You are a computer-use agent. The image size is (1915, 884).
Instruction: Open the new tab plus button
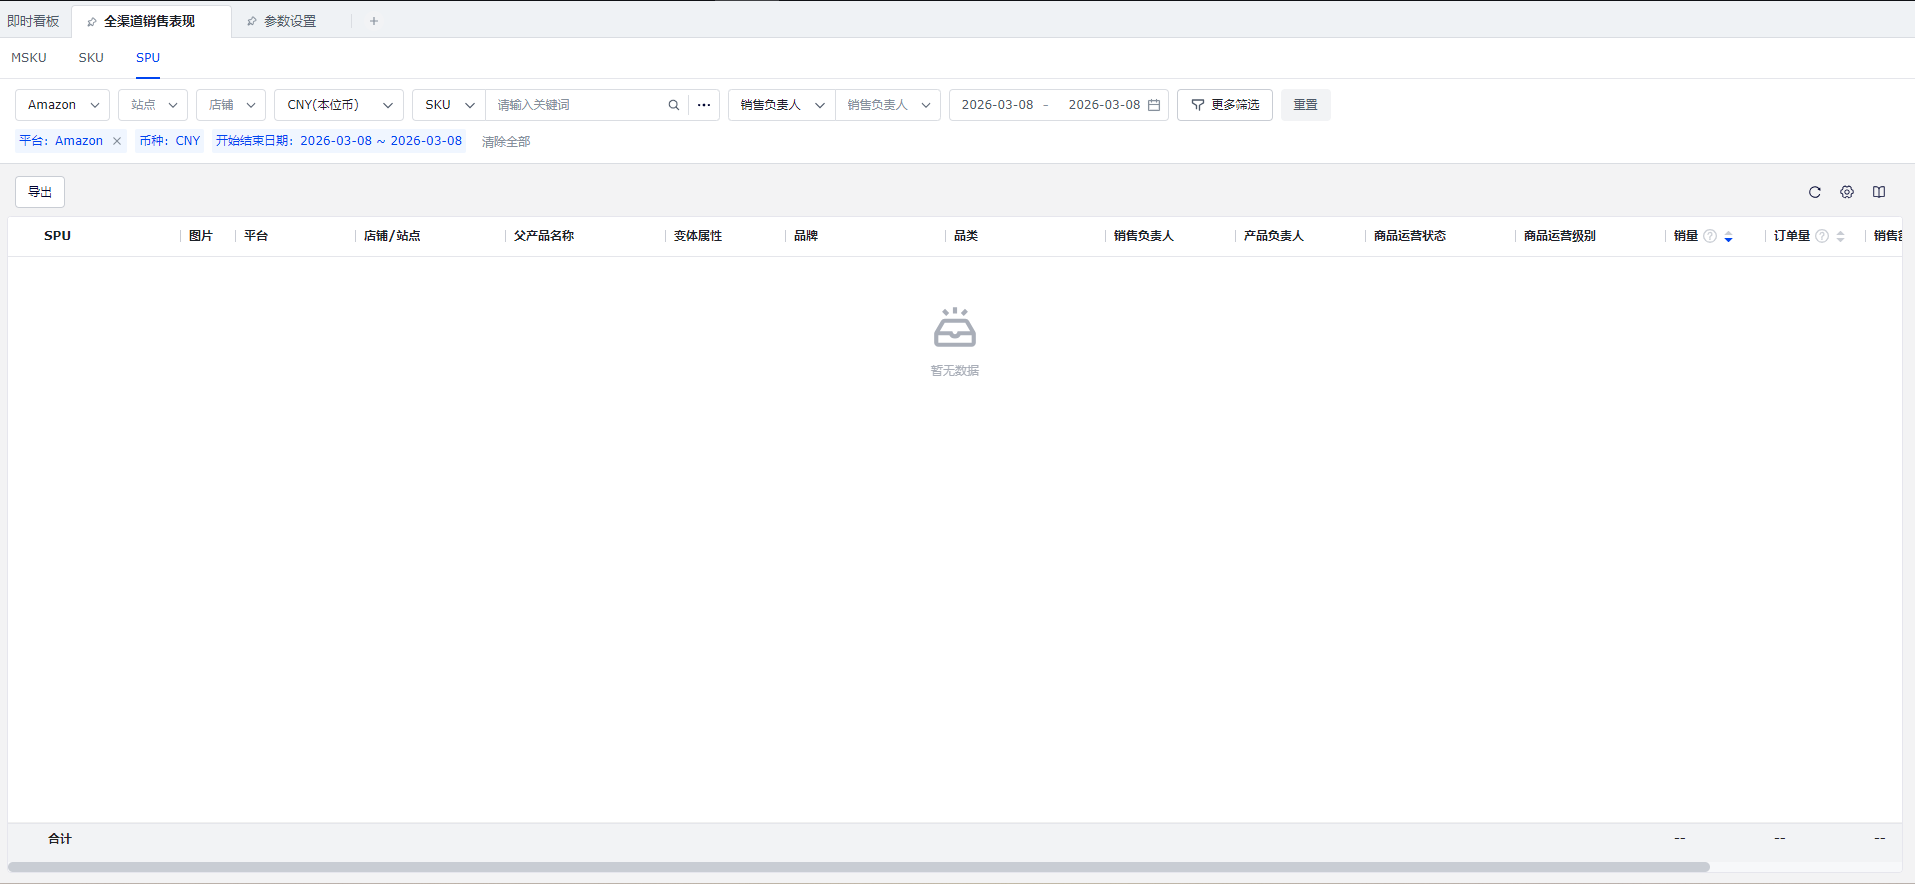[x=374, y=21]
